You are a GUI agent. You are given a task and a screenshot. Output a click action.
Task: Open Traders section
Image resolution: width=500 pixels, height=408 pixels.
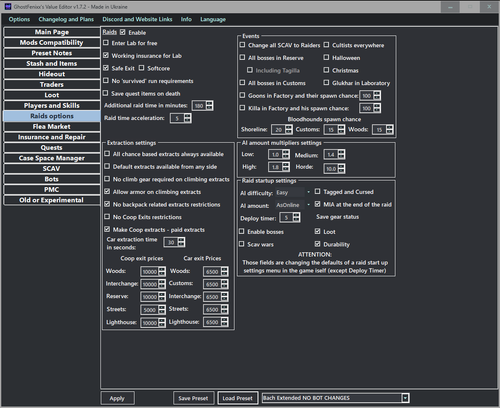pyautogui.click(x=52, y=84)
